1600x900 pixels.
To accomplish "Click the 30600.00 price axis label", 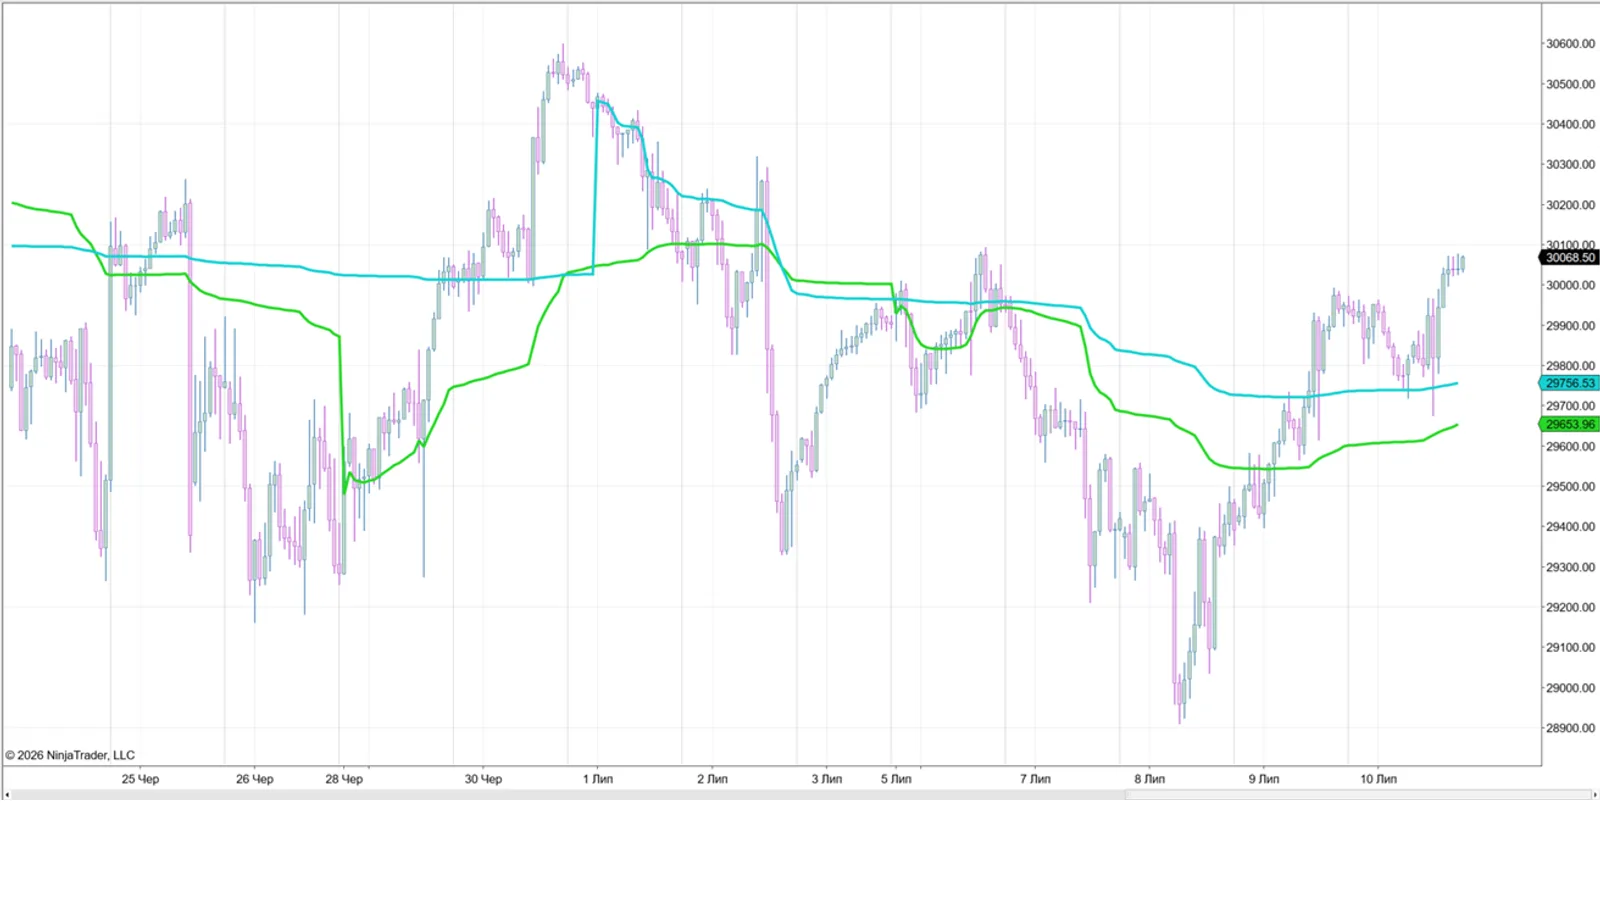I will [x=1570, y=44].
